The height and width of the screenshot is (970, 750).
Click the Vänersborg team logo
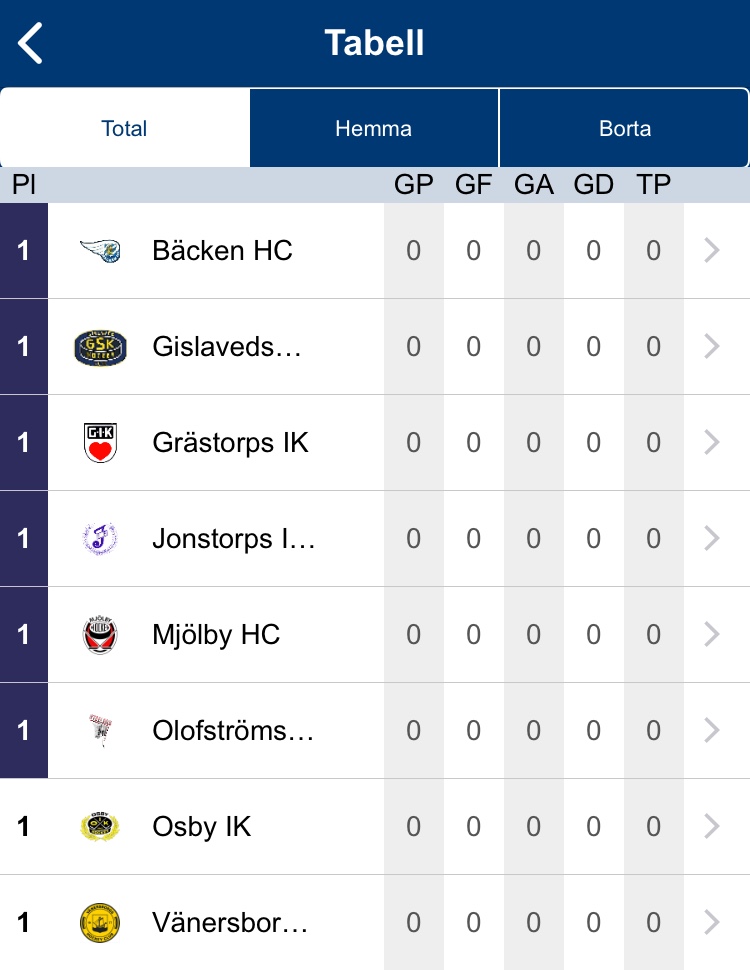point(100,923)
